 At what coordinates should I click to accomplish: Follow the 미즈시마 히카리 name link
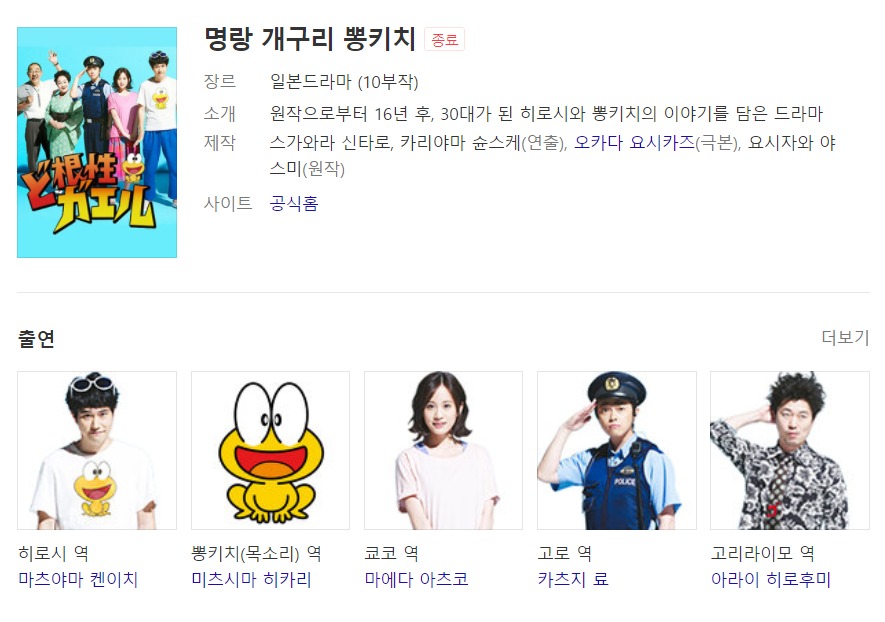pyautogui.click(x=251, y=579)
